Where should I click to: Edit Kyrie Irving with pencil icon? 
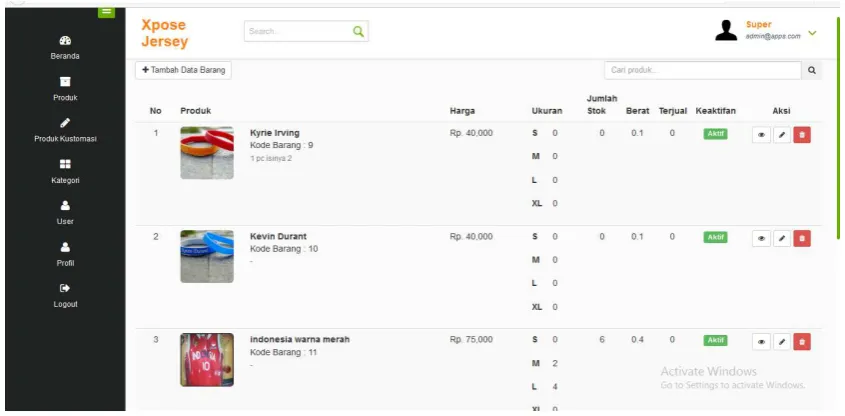[782, 135]
